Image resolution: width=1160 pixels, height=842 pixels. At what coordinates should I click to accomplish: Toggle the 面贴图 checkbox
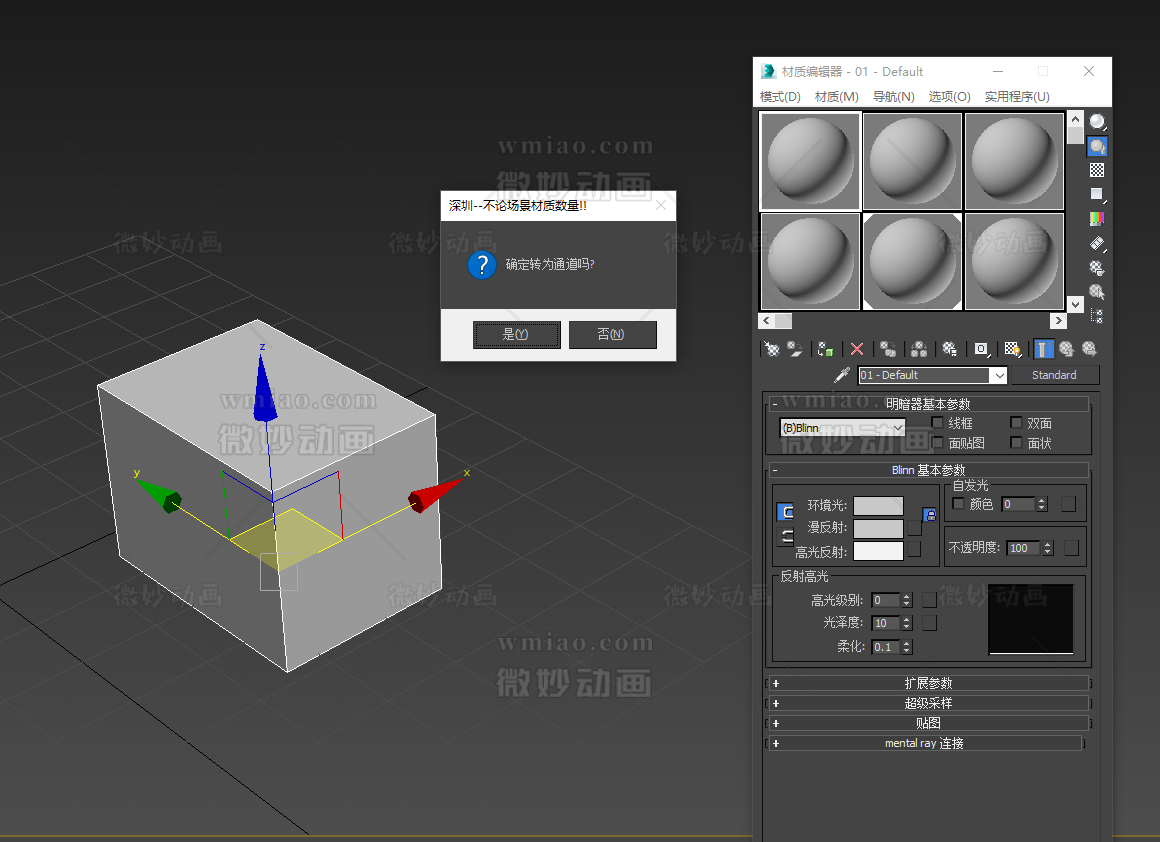(938, 444)
